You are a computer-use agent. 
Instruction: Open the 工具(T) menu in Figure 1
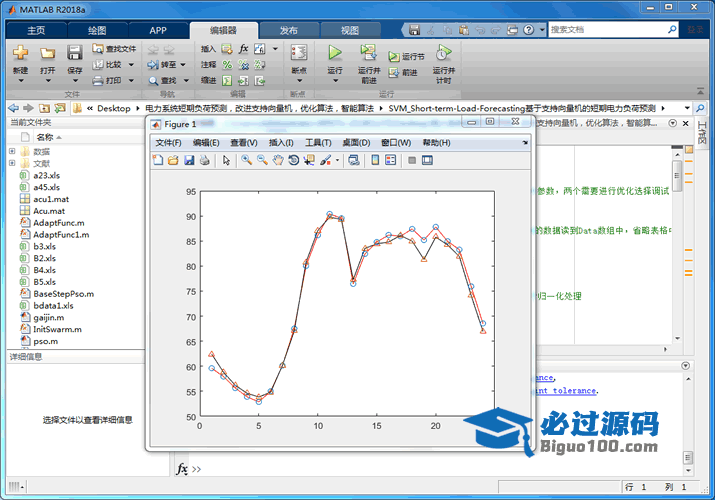pos(318,143)
